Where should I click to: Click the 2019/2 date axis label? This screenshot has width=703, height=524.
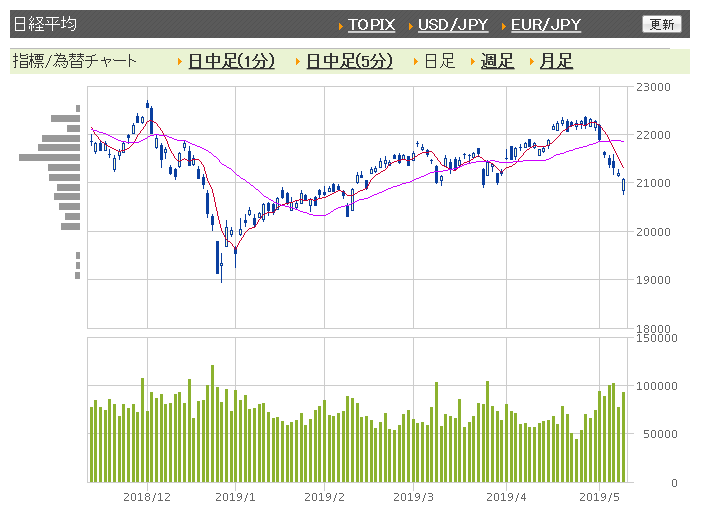[324, 497]
